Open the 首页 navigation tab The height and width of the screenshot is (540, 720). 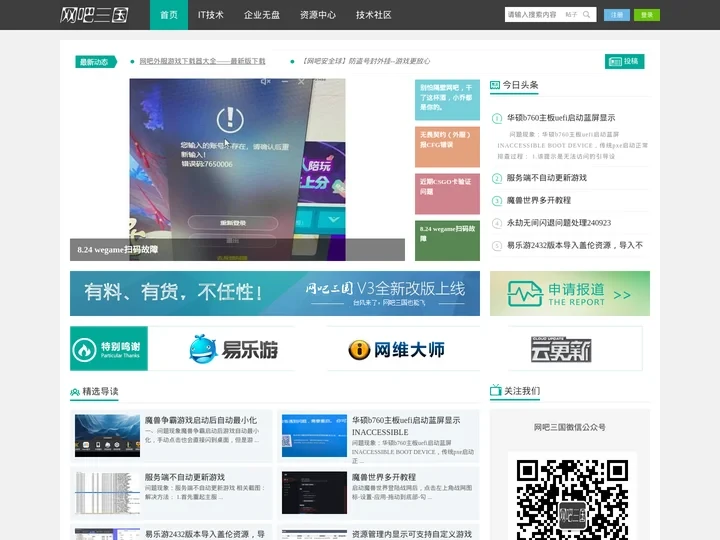coord(169,15)
